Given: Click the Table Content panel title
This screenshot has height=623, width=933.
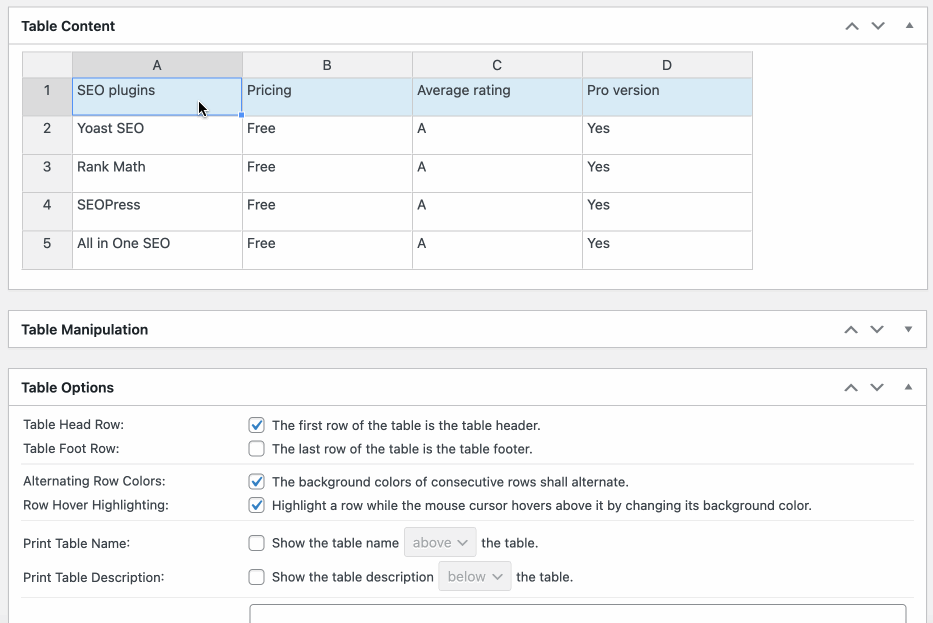Looking at the screenshot, I should (x=68, y=26).
